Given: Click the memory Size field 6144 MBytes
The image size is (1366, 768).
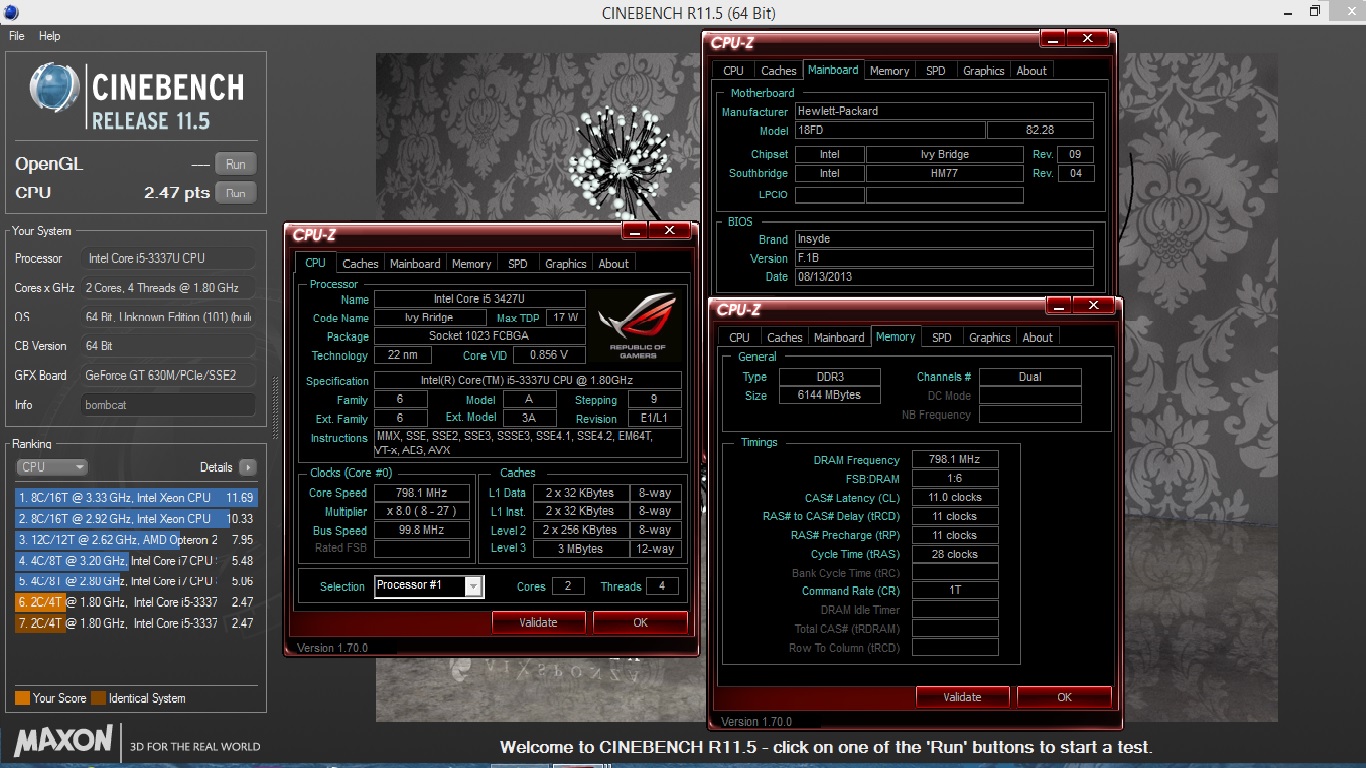Looking at the screenshot, I should tap(831, 395).
